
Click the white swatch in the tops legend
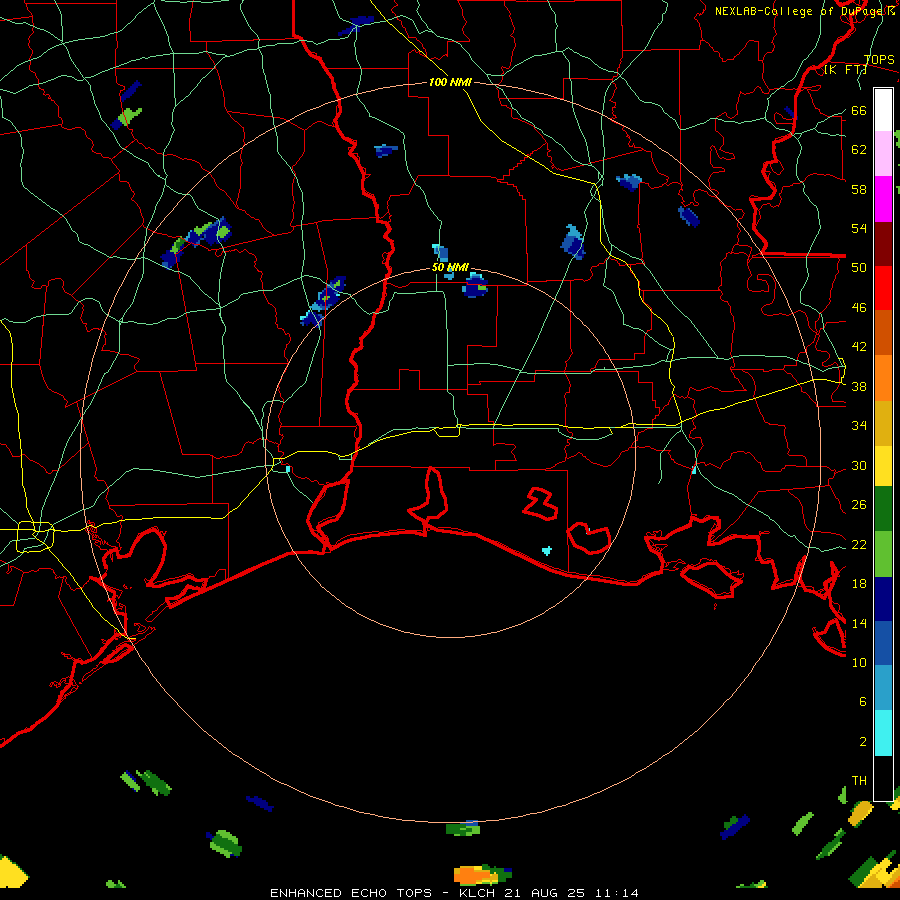883,110
